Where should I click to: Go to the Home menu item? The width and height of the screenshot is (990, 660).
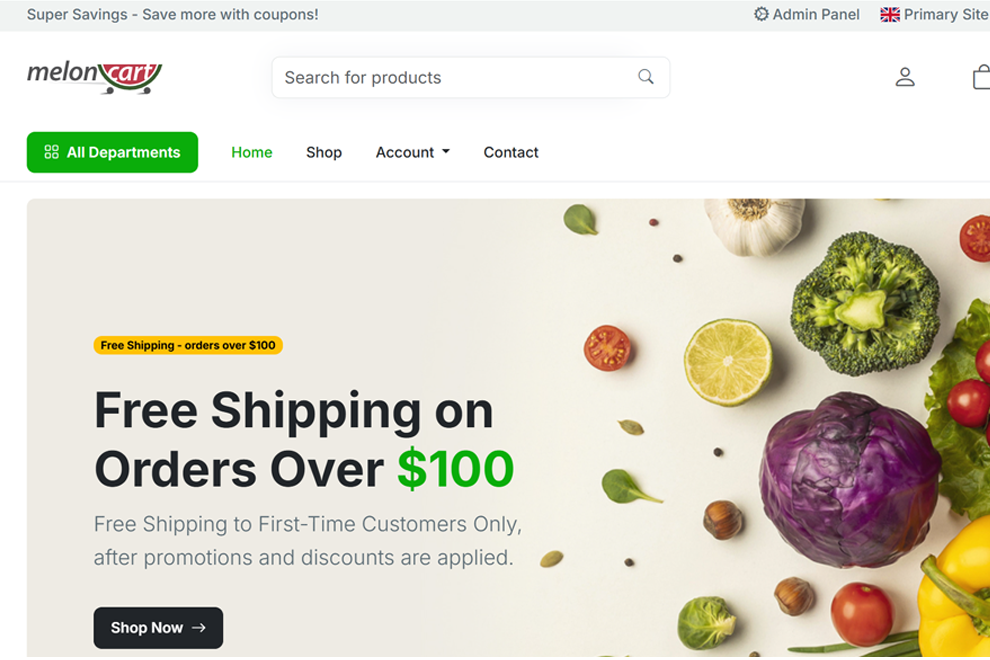click(x=251, y=152)
